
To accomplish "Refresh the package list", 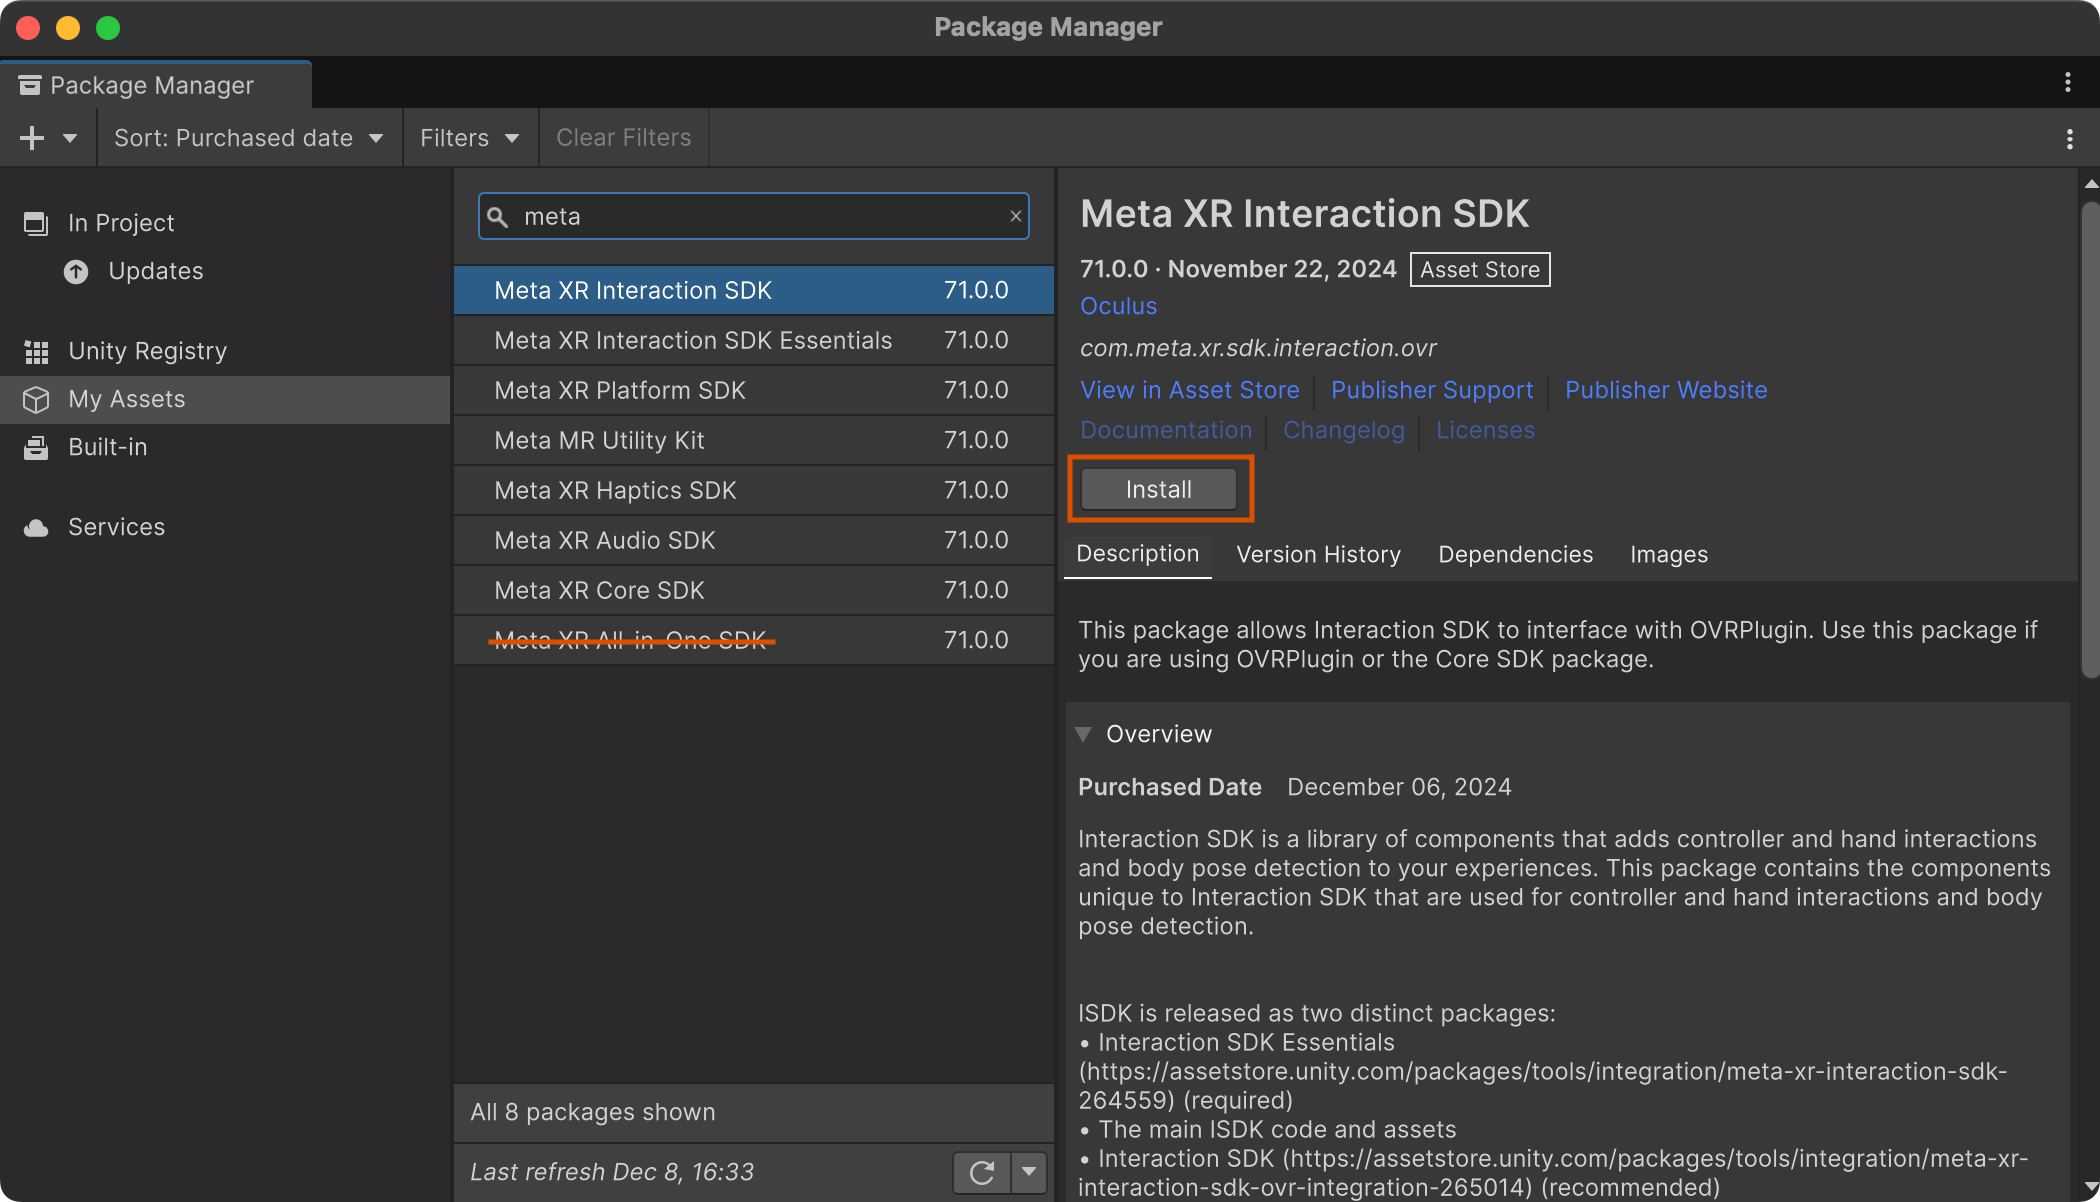I will point(981,1171).
